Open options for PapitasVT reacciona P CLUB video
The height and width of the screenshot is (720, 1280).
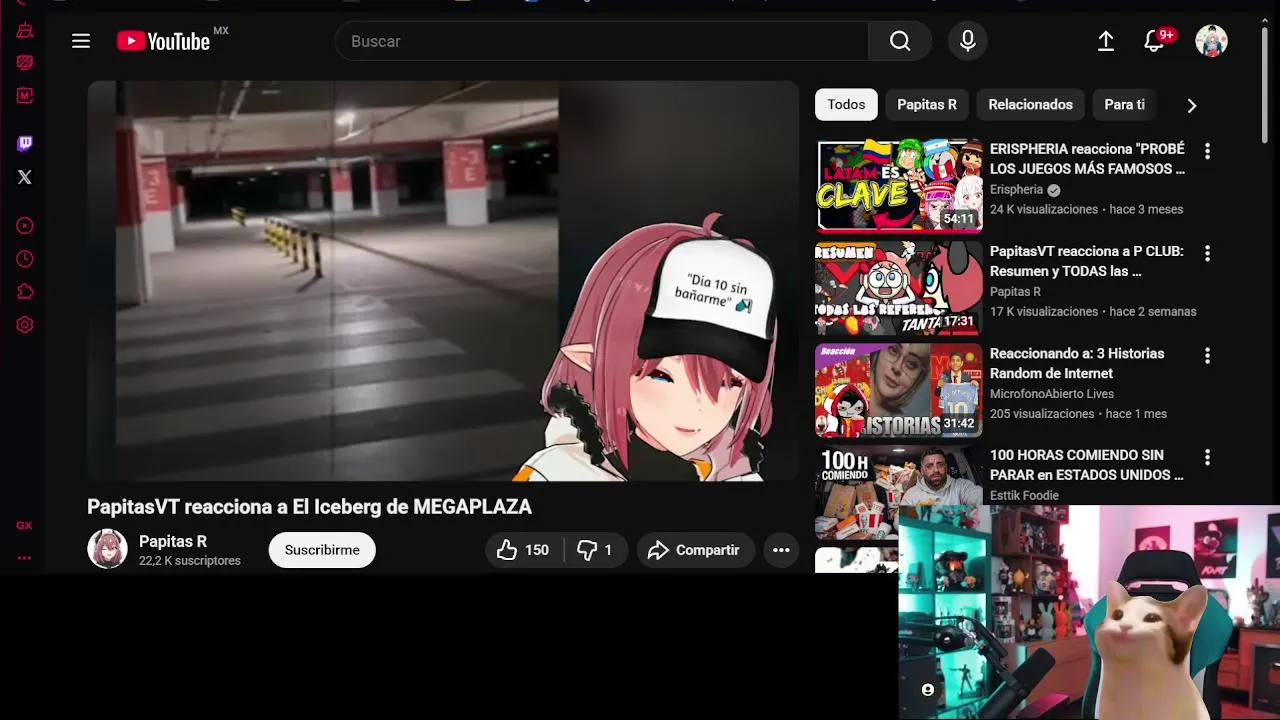point(1207,253)
